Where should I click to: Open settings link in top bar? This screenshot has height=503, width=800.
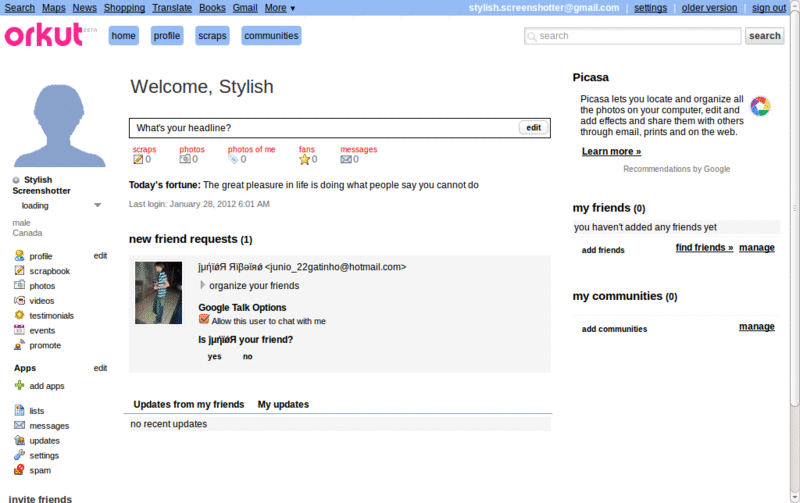coord(651,8)
